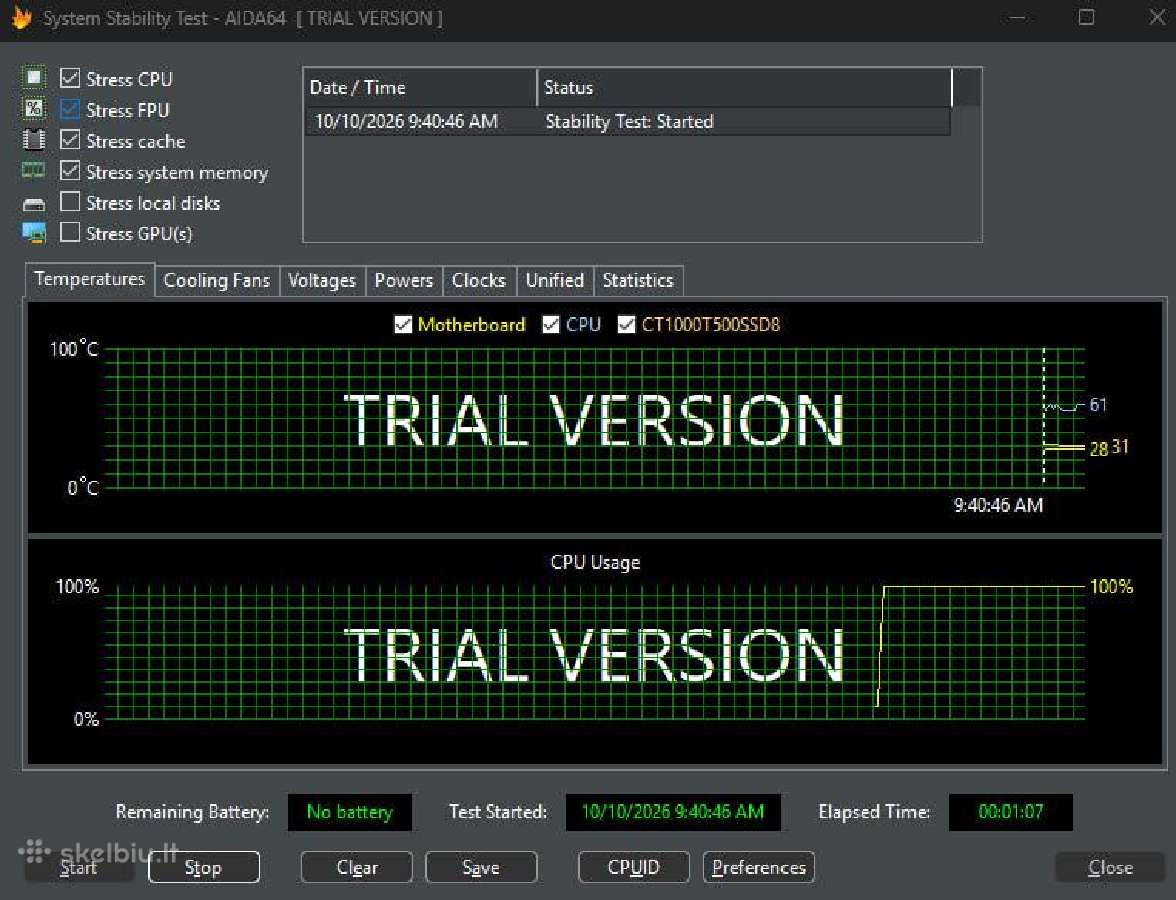The width and height of the screenshot is (1176, 900).
Task: Stop the running stability test
Action: tap(204, 867)
